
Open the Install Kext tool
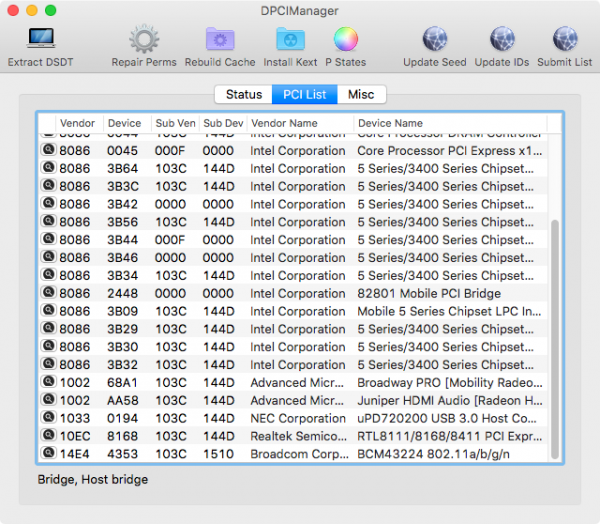coord(291,40)
